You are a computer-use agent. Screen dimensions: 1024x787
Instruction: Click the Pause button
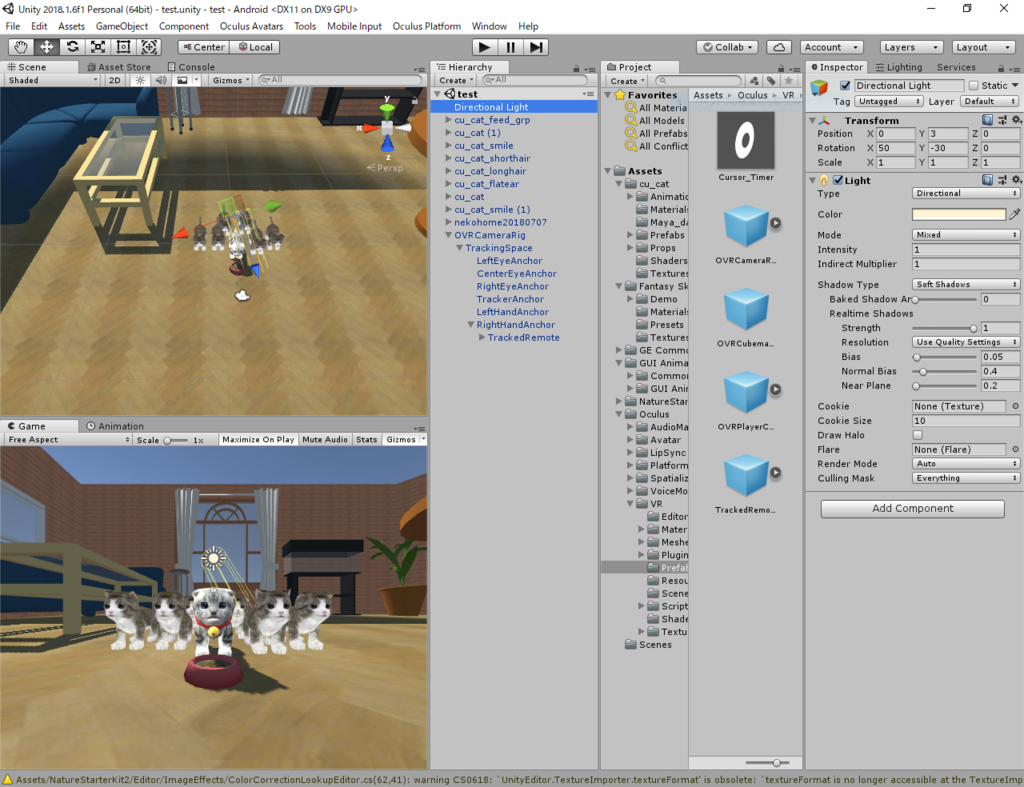pyautogui.click(x=510, y=47)
